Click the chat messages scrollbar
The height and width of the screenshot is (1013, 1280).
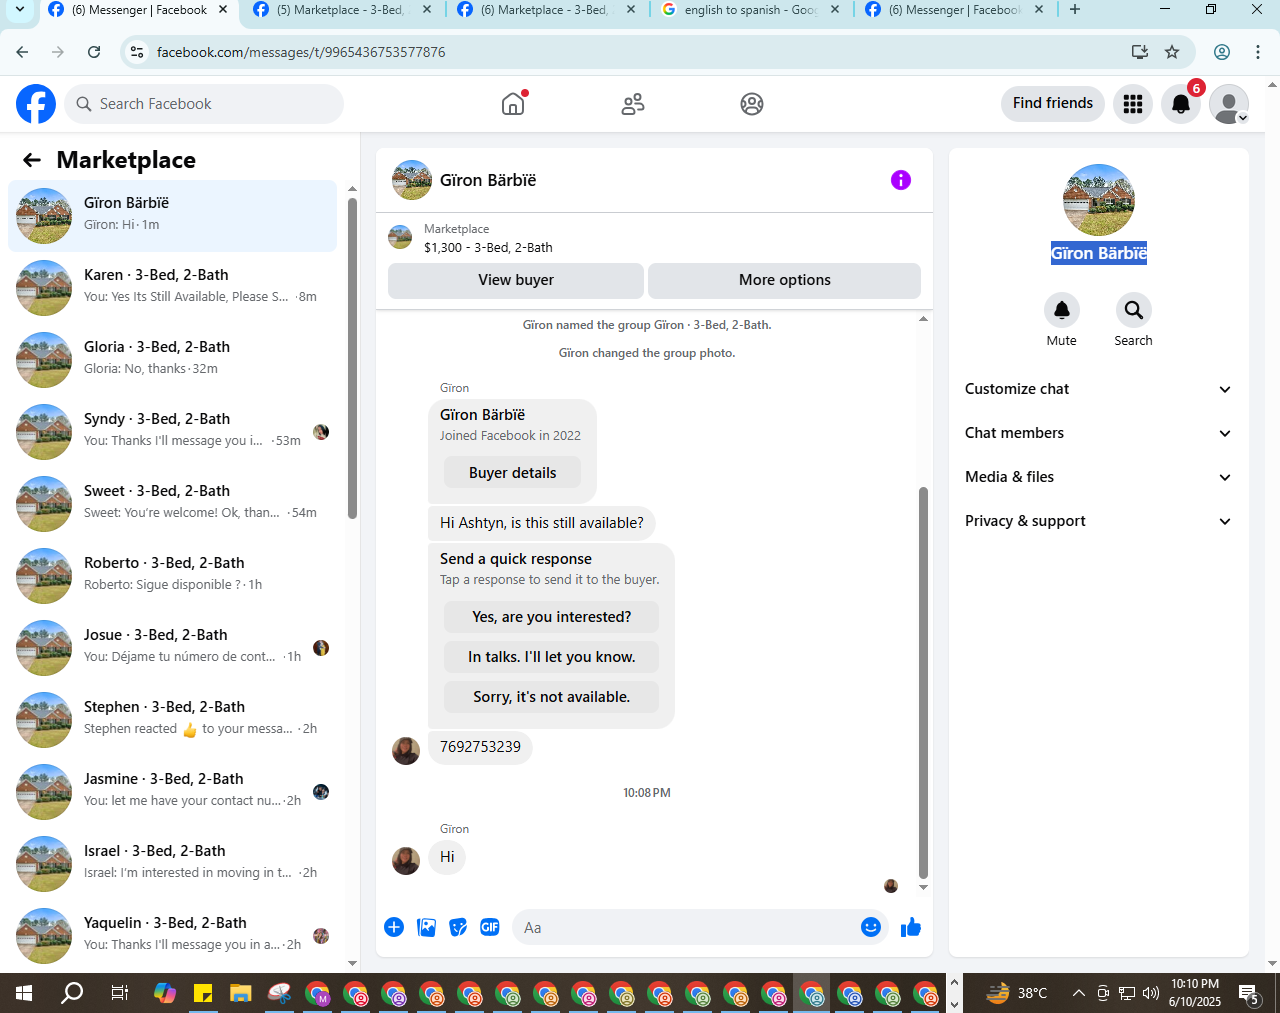click(x=923, y=682)
